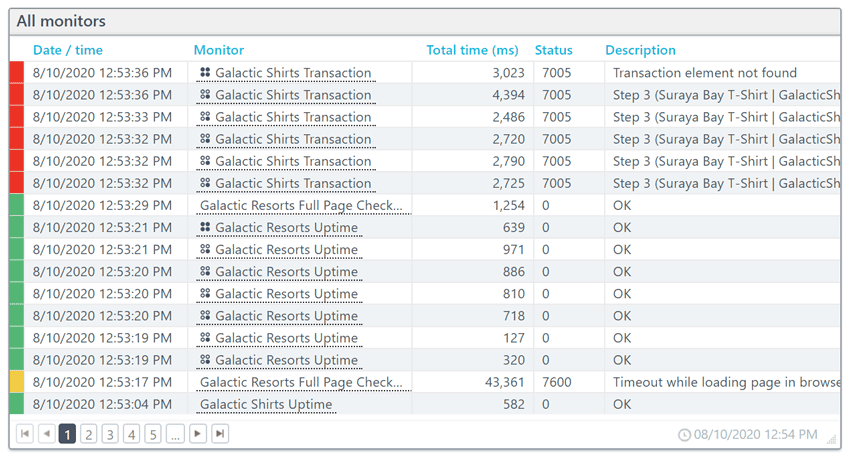Sort the table by Status column header

pos(553,50)
